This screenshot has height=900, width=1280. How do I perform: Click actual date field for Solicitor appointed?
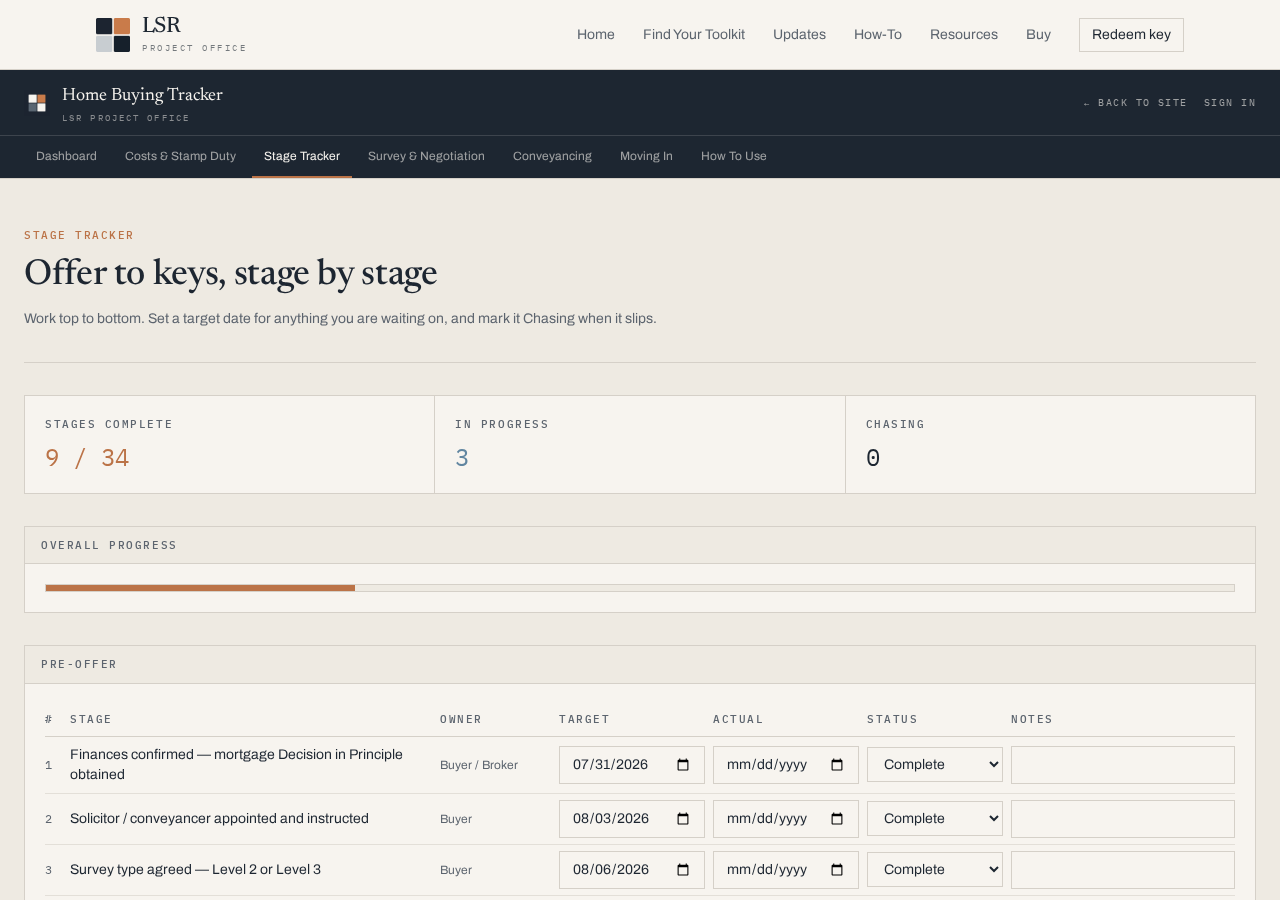coord(786,819)
